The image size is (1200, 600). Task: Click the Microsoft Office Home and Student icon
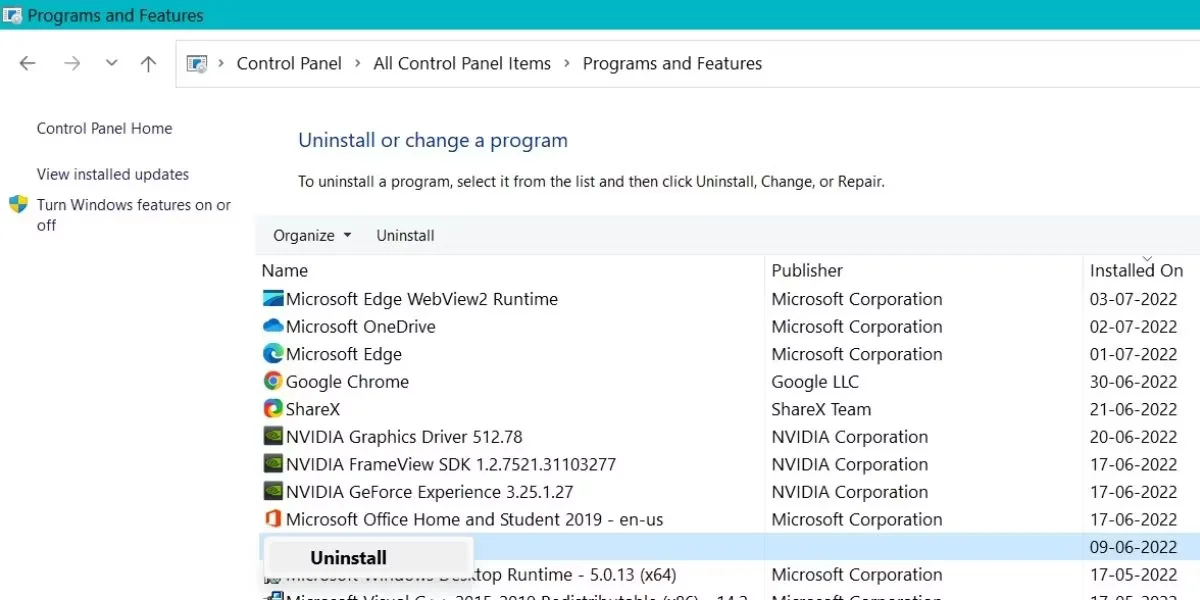(272, 519)
